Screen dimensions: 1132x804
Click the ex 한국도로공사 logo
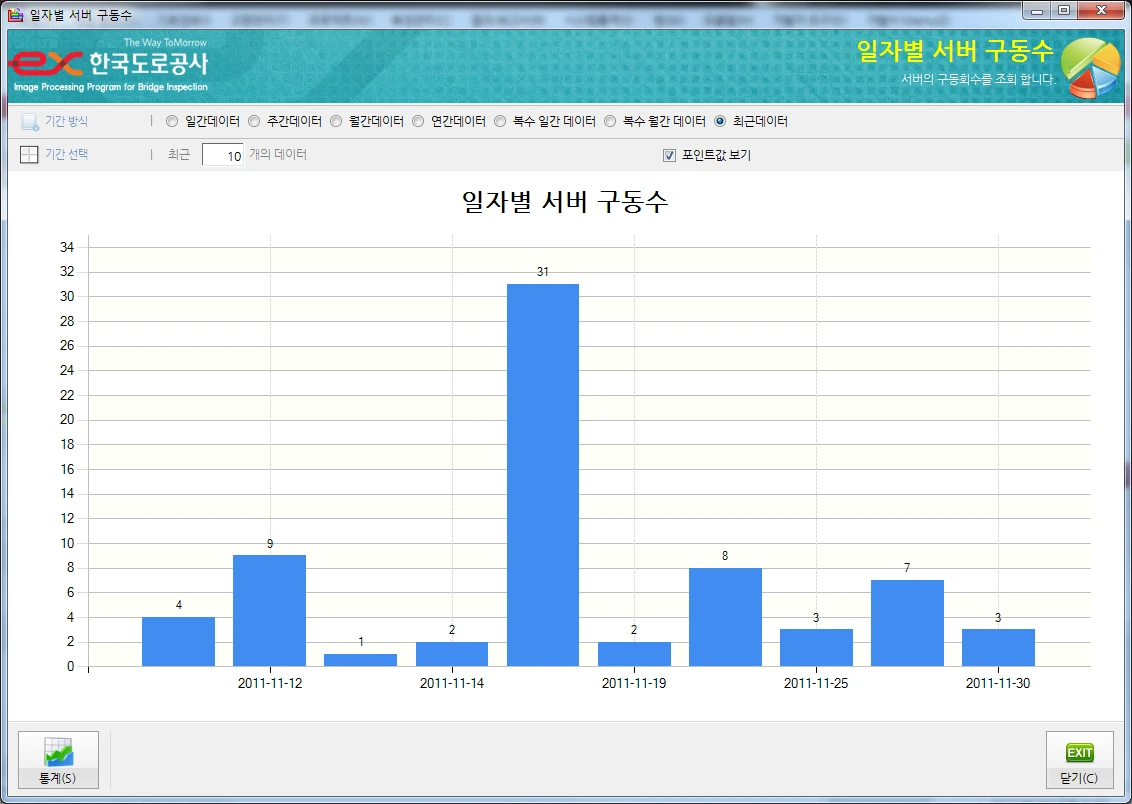[110, 64]
